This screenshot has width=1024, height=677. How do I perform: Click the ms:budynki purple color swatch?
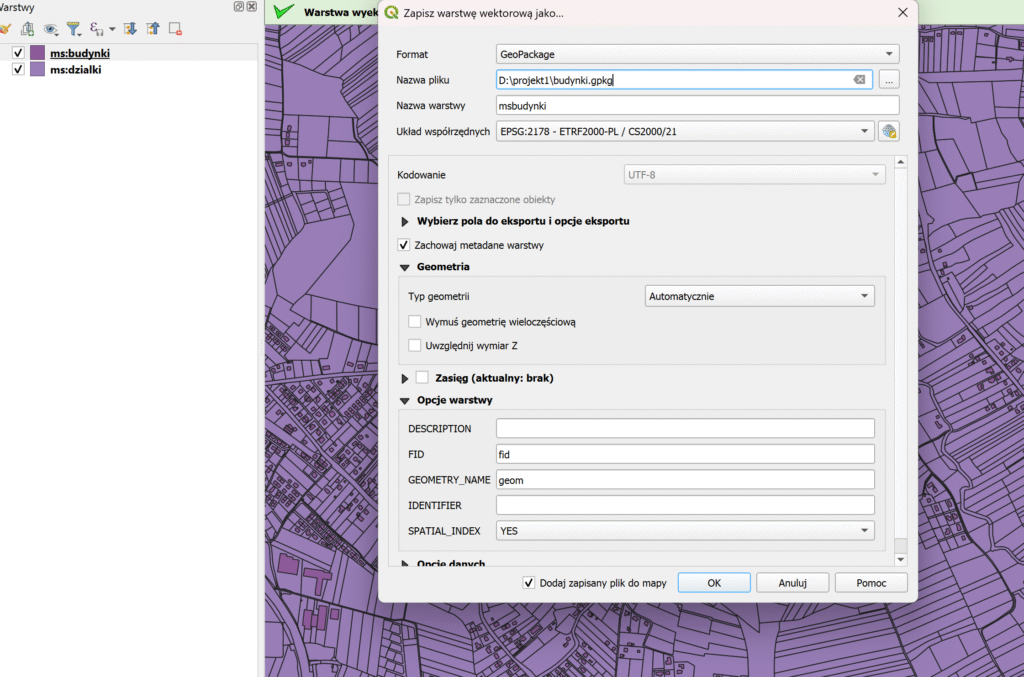coord(38,53)
